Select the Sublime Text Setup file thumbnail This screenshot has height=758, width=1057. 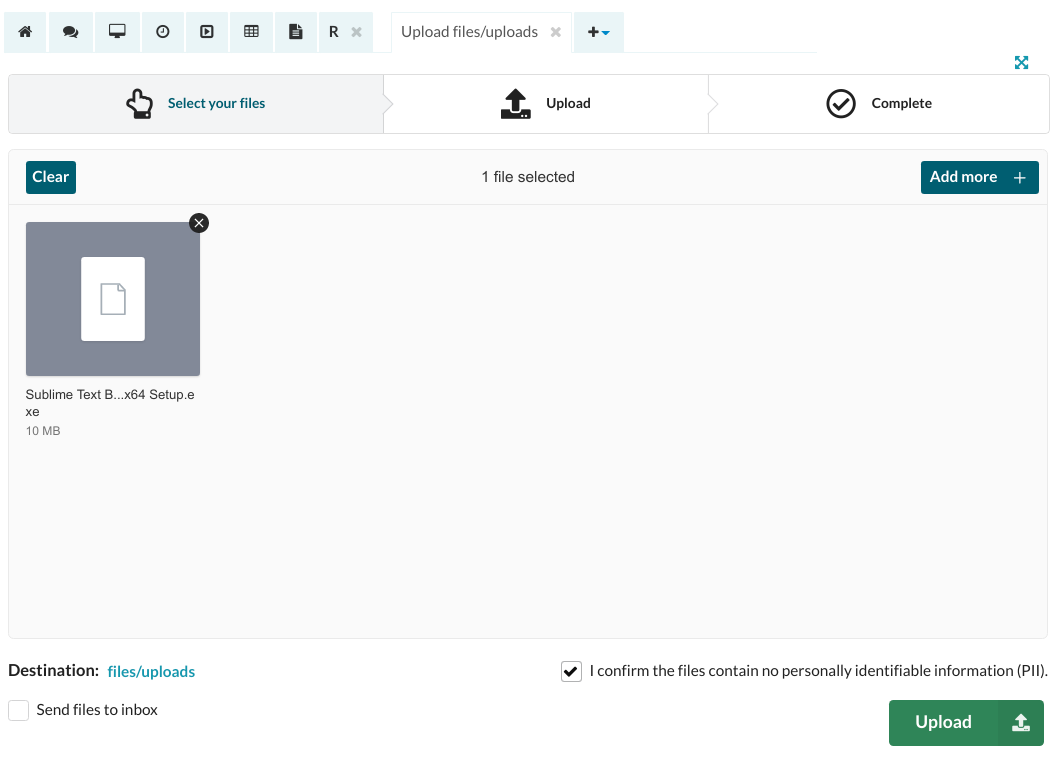(x=113, y=299)
